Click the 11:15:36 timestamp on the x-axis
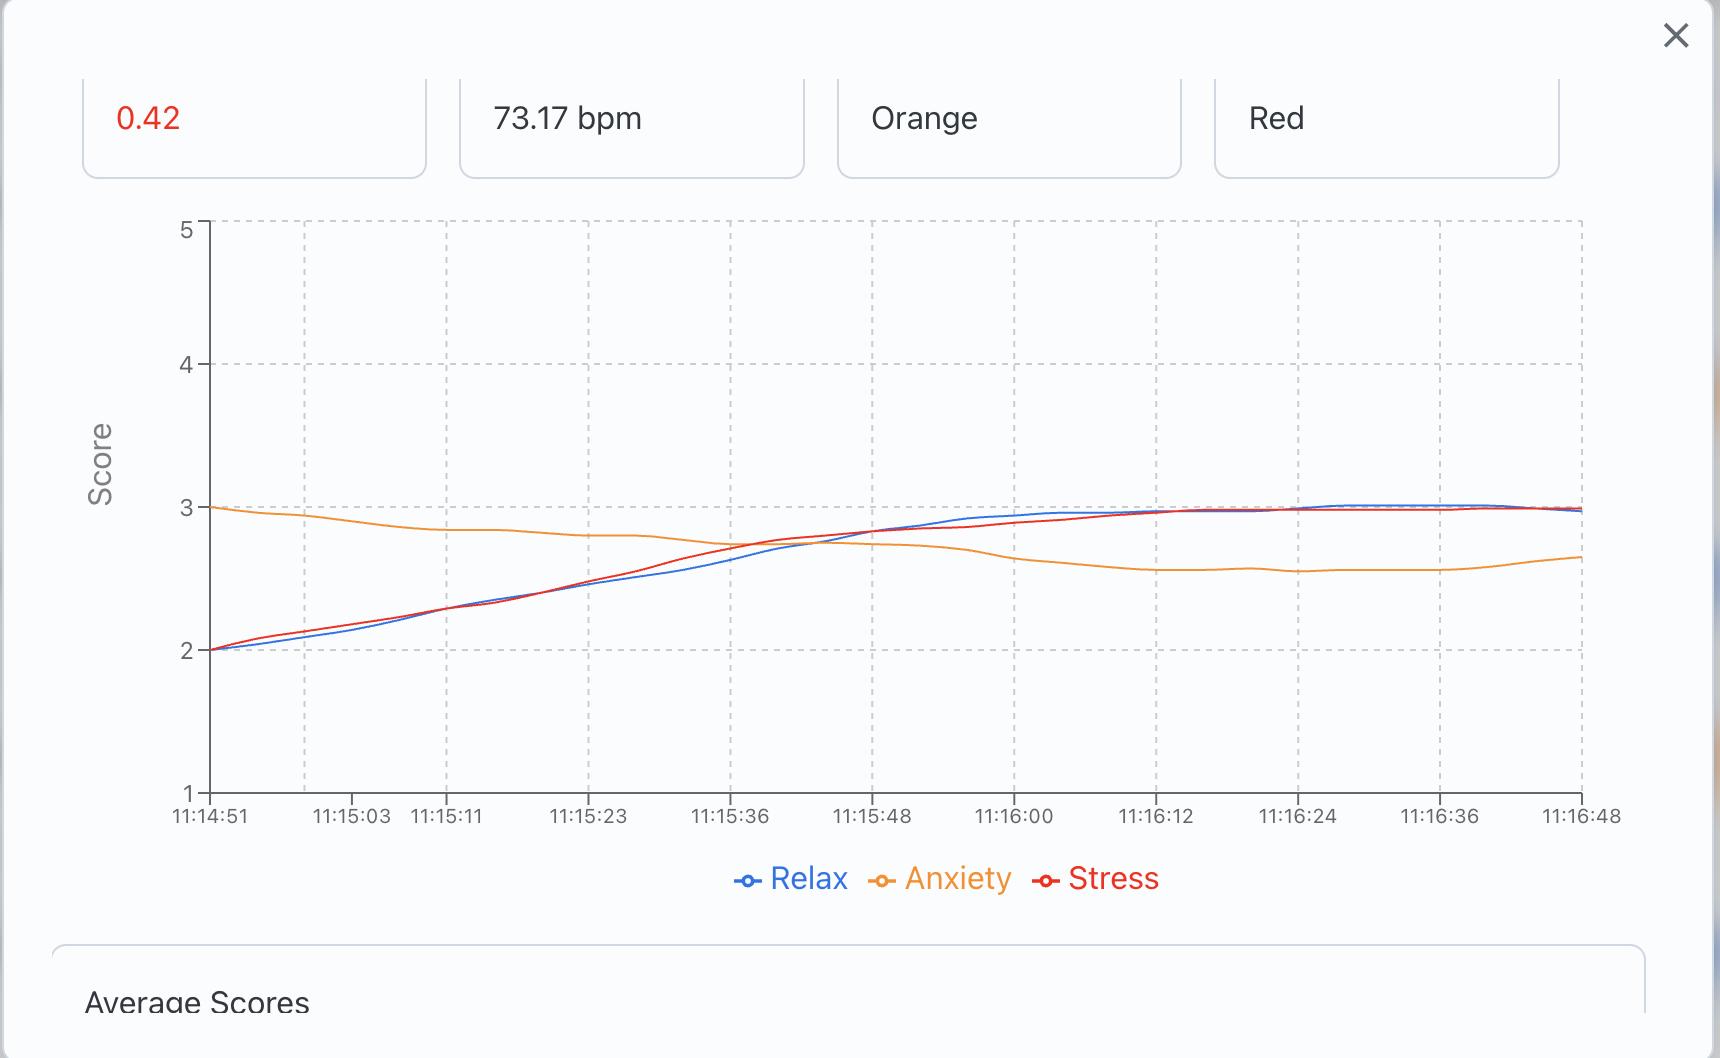Viewport: 1720px width, 1058px height. tap(730, 816)
